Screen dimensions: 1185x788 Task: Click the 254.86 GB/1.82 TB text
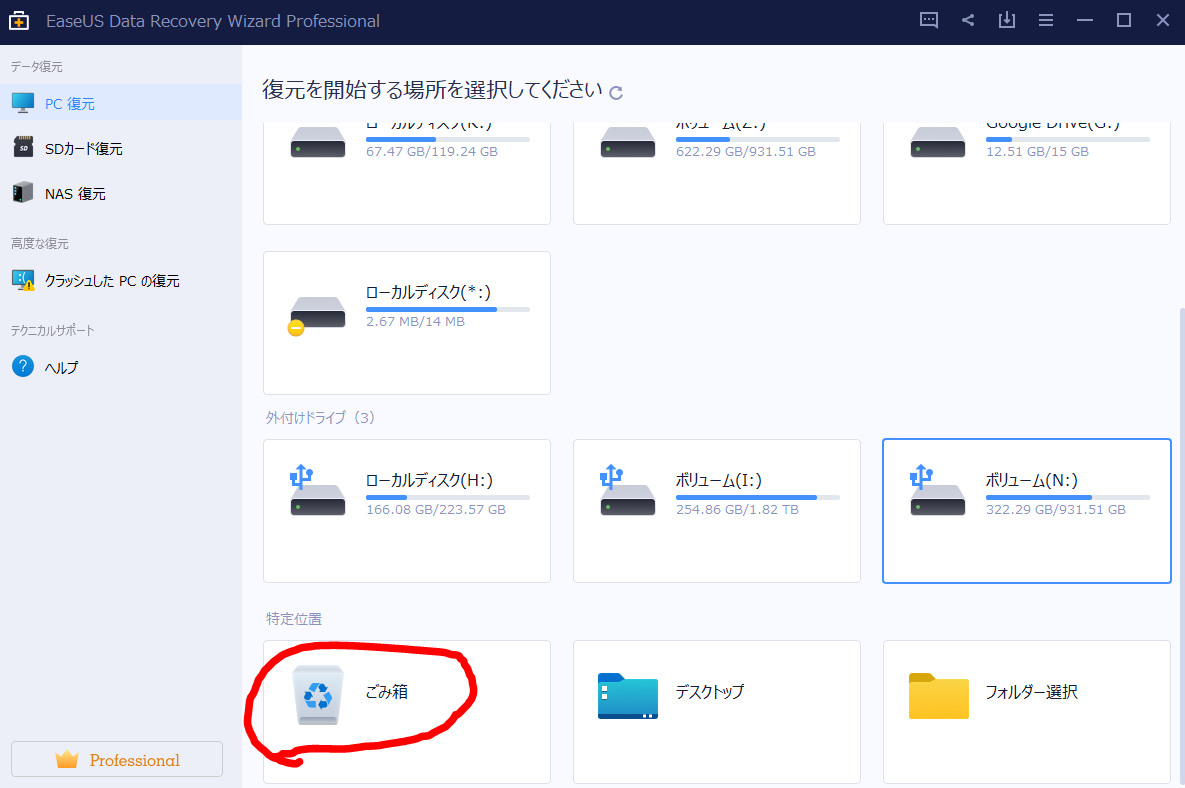point(737,510)
